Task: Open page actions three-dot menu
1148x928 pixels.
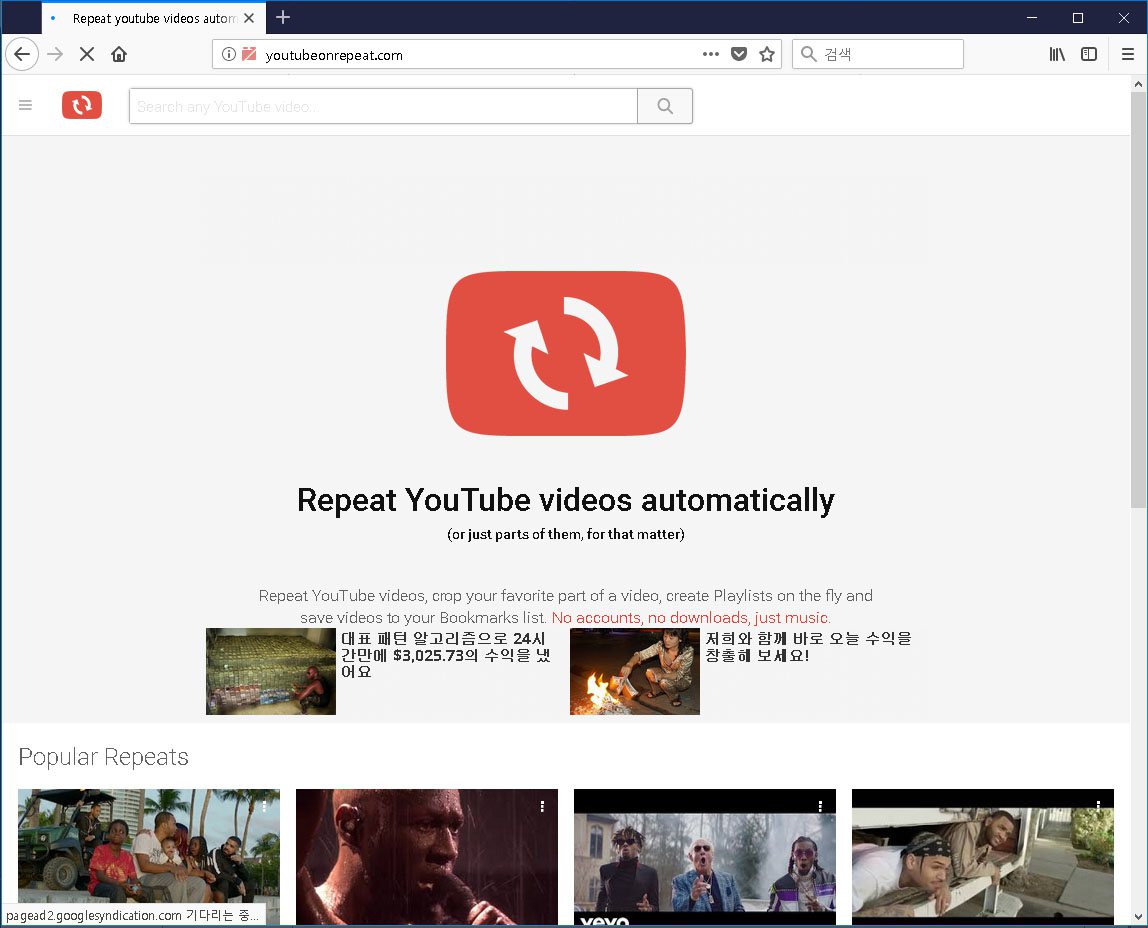Action: [x=710, y=54]
